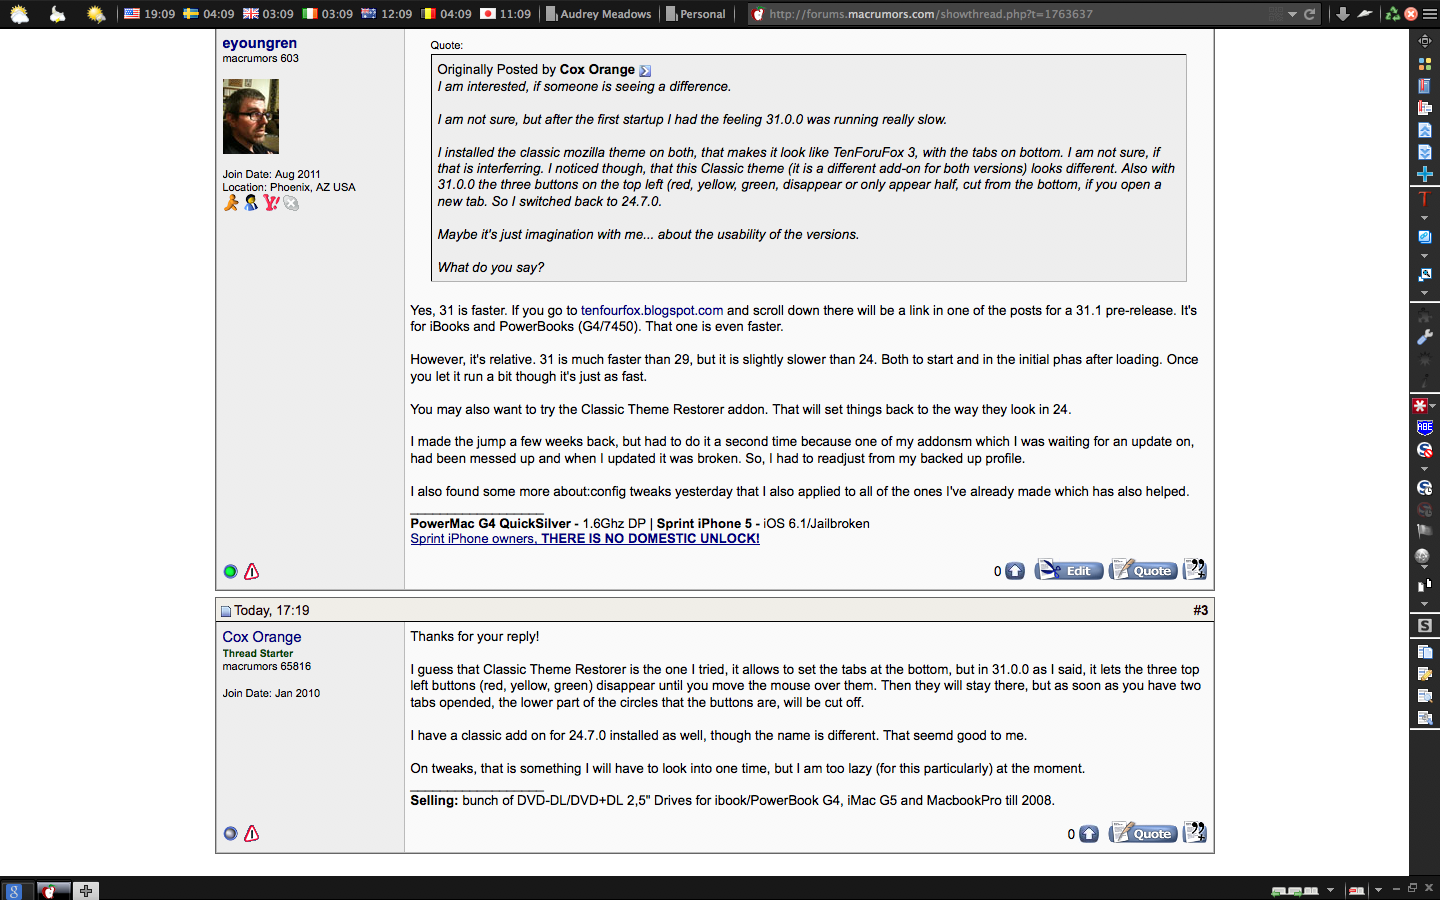This screenshot has width=1440, height=900.
Task: Click the first cloudy weather icon
Action: click(x=19, y=14)
